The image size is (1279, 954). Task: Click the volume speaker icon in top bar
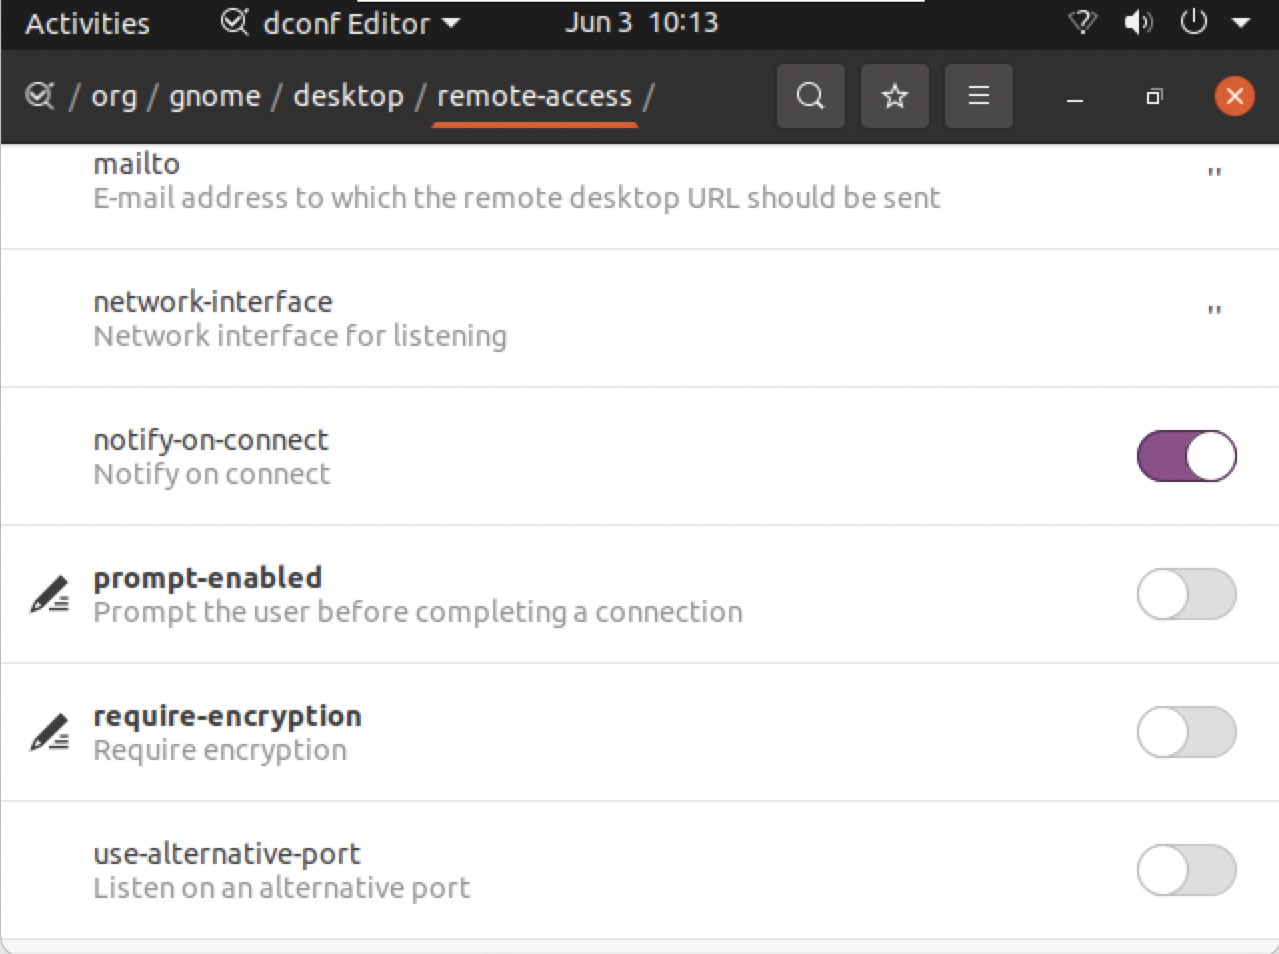[x=1138, y=22]
